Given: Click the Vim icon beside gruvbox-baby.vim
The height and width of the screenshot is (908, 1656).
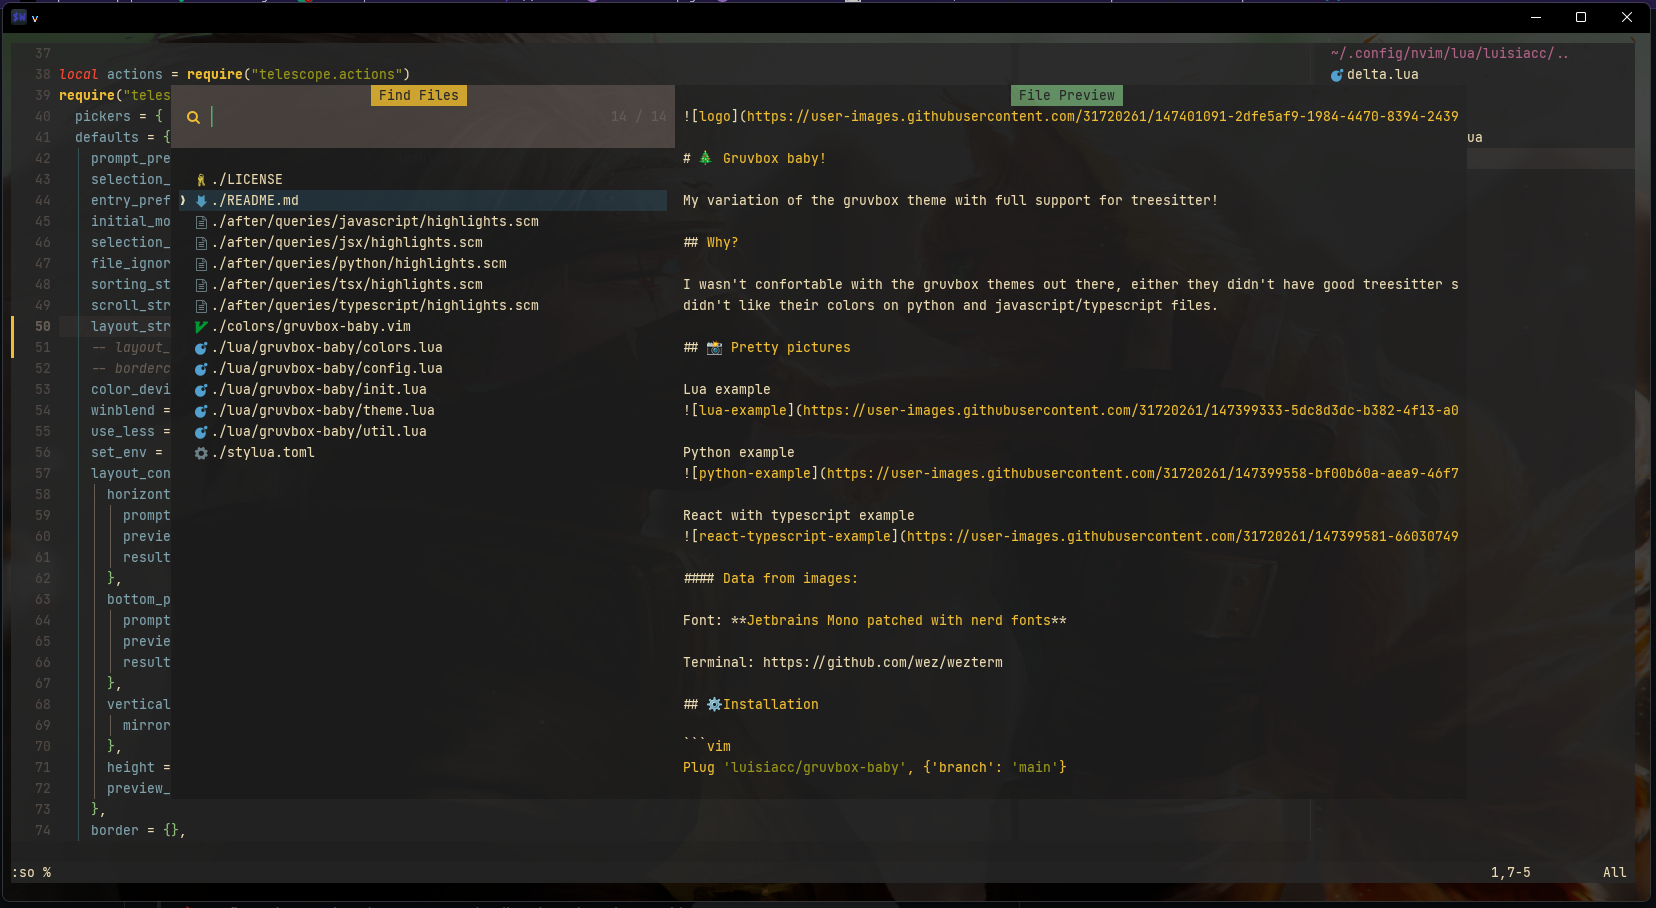Looking at the screenshot, I should click(x=201, y=327).
